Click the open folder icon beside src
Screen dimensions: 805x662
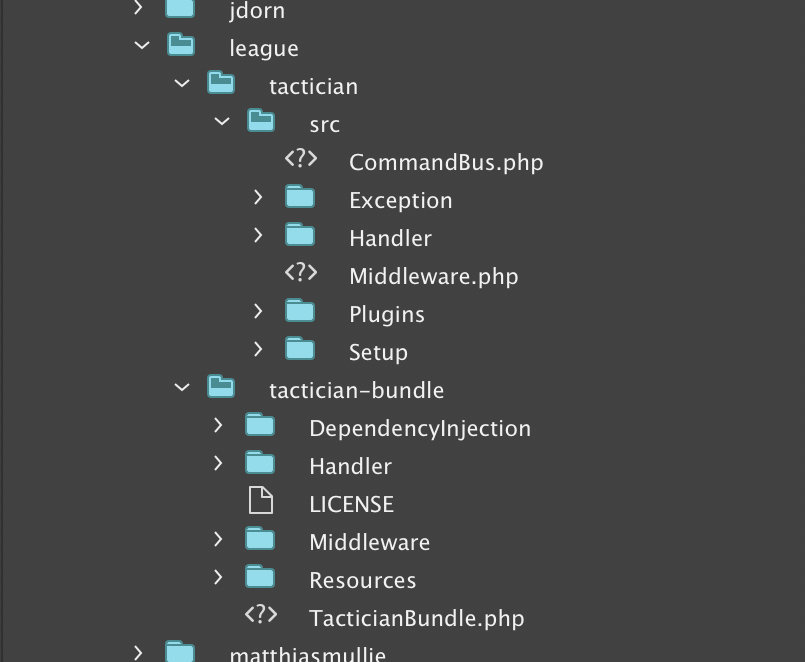point(261,123)
